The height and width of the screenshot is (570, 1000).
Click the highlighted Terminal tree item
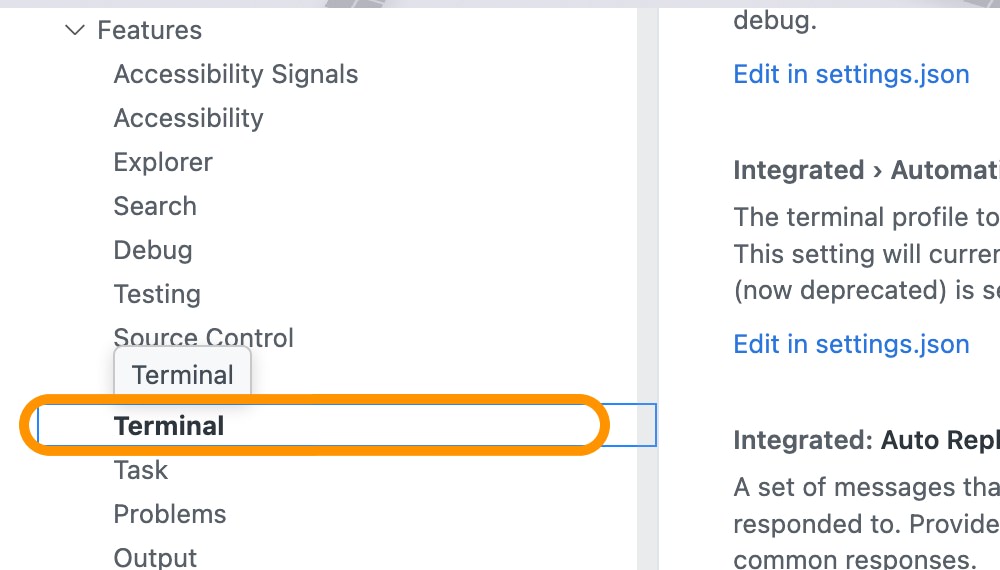pyautogui.click(x=169, y=426)
